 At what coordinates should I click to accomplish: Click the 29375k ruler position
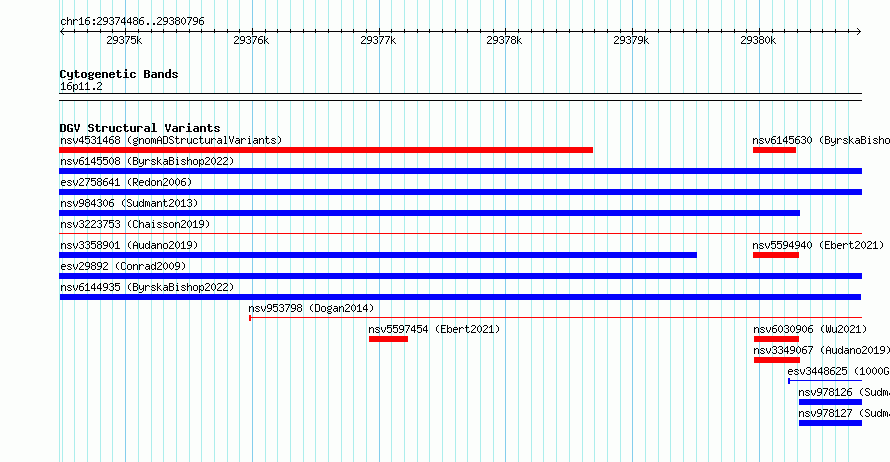[x=124, y=40]
